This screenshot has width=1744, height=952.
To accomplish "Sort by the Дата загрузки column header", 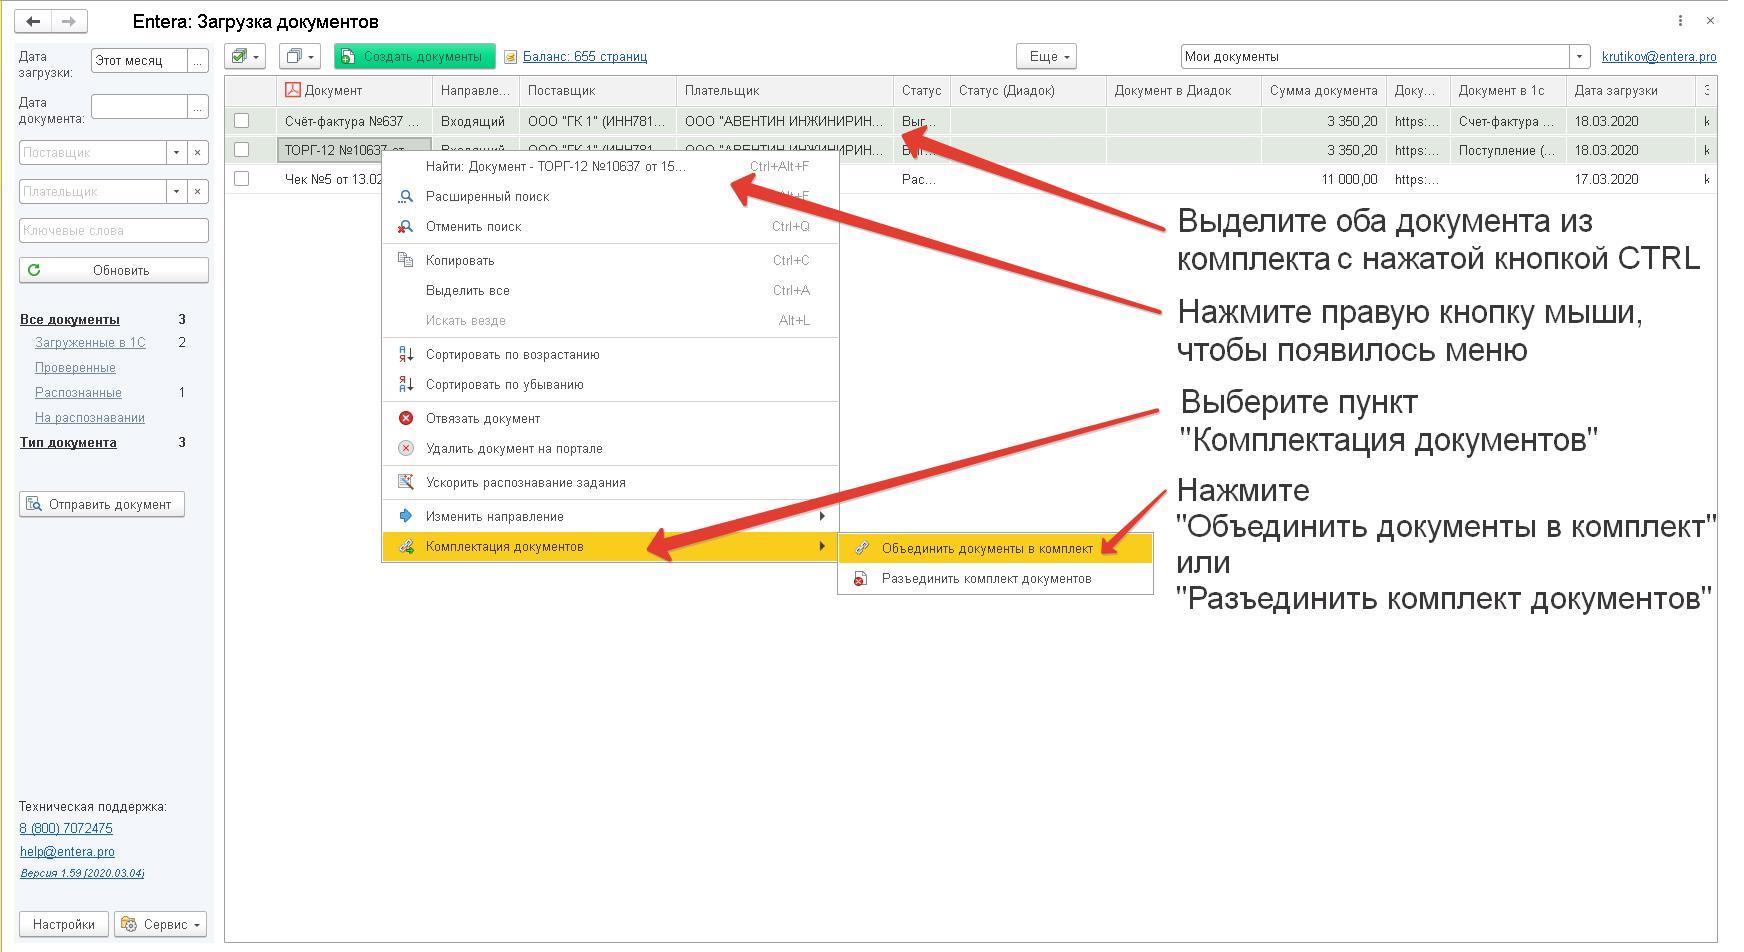I will (1631, 90).
